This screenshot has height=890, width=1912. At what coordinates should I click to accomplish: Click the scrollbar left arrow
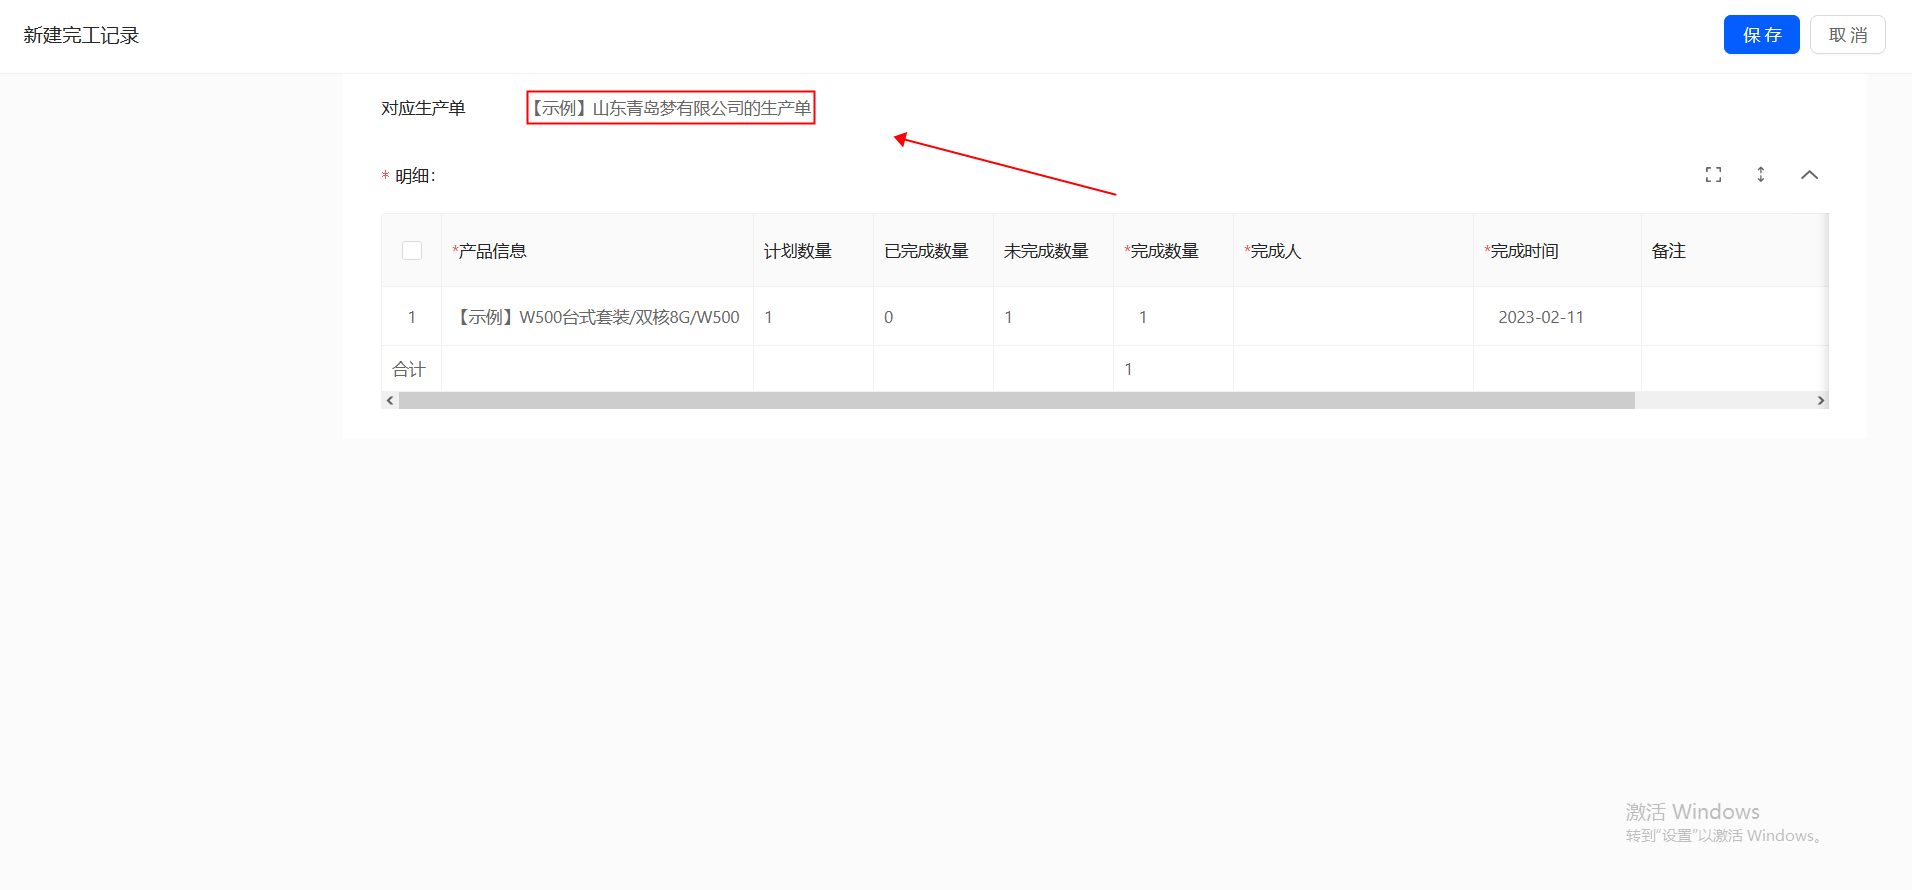[x=390, y=401]
